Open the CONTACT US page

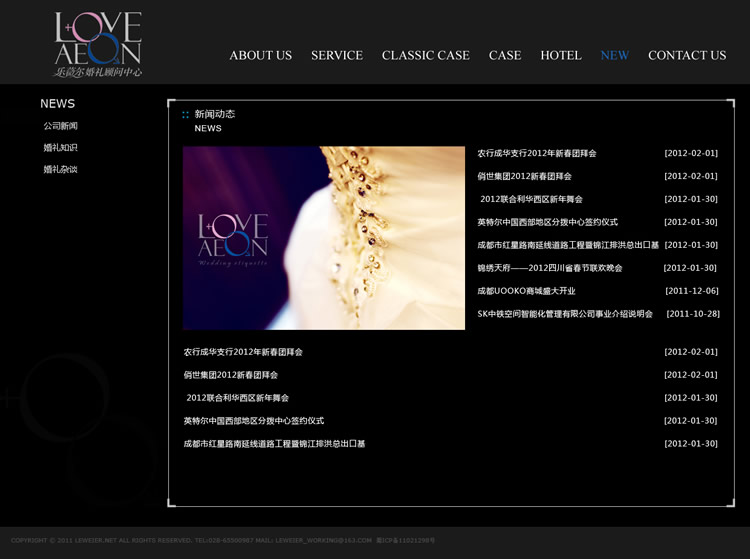click(x=686, y=56)
